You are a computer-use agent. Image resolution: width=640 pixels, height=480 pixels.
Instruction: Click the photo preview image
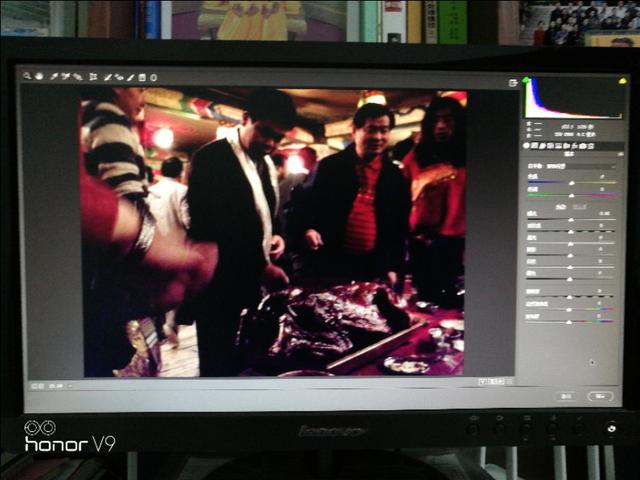(x=273, y=232)
